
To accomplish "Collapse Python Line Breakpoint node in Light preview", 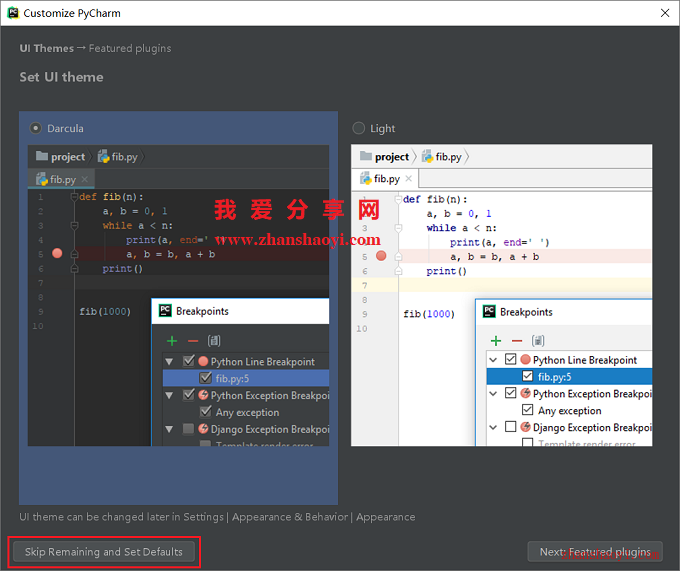I will coord(493,360).
